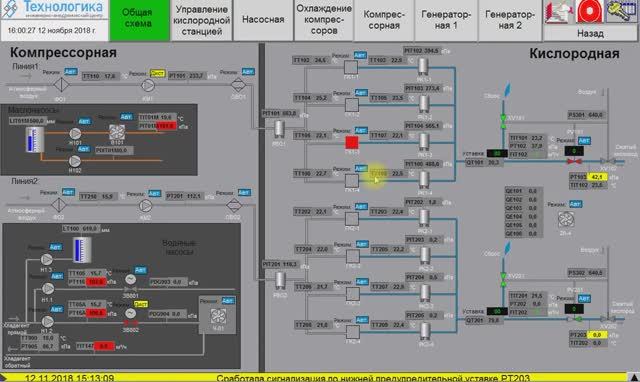
Task: Toggle Н102 mode Авт indicator
Action: tap(84, 149)
